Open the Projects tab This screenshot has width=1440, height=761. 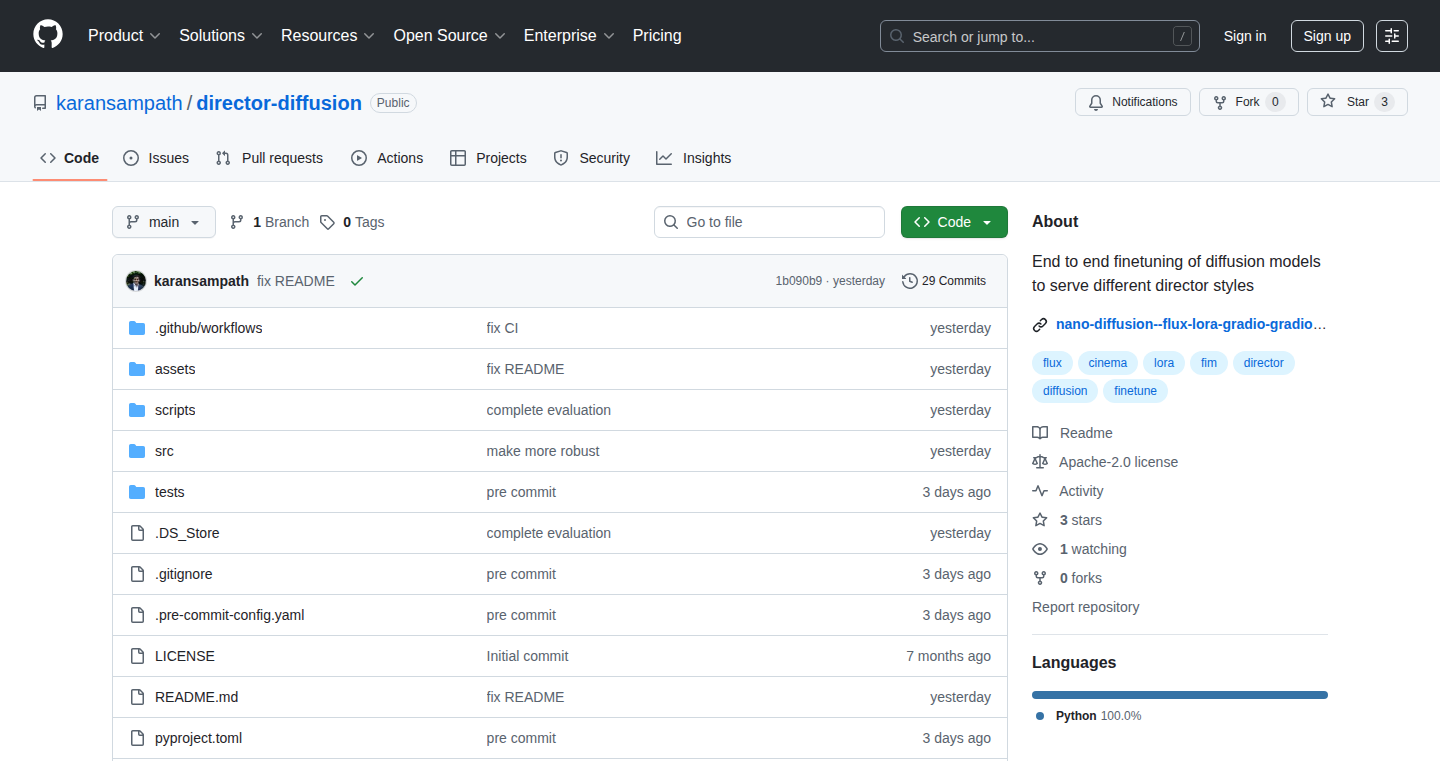pyautogui.click(x=488, y=158)
